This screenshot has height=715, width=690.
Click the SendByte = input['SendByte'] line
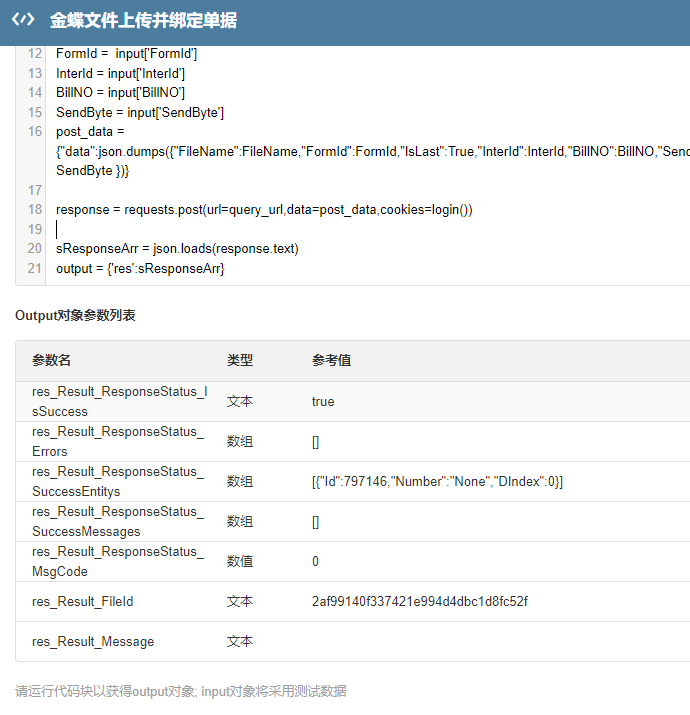coord(139,113)
